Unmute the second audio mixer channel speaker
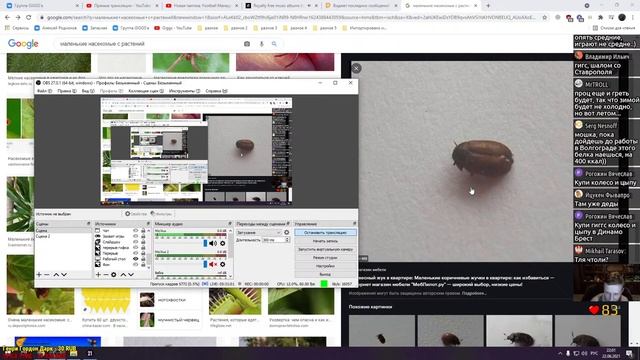 click(213, 264)
